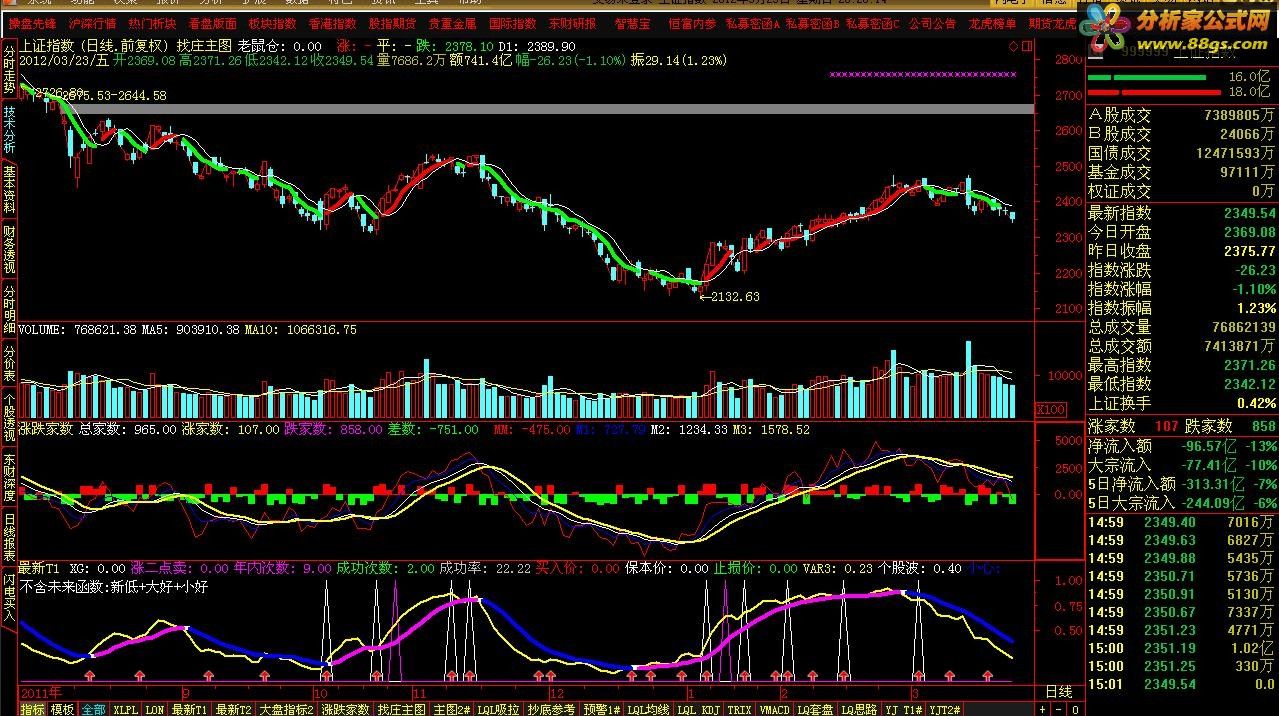This screenshot has height=716, width=1279.
Task: Apply 主图2# indicator tab
Action: 452,709
